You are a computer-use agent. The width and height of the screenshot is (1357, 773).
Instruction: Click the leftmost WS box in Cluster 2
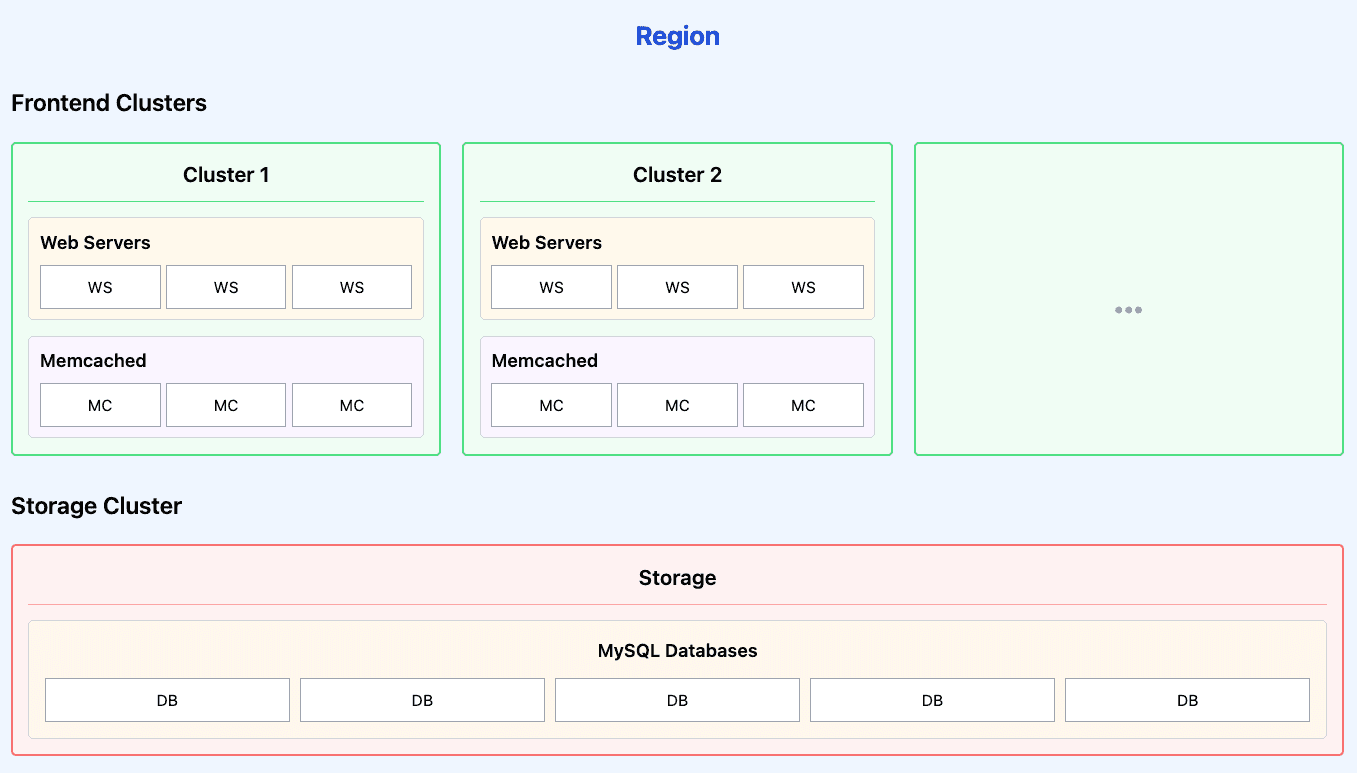coord(551,287)
